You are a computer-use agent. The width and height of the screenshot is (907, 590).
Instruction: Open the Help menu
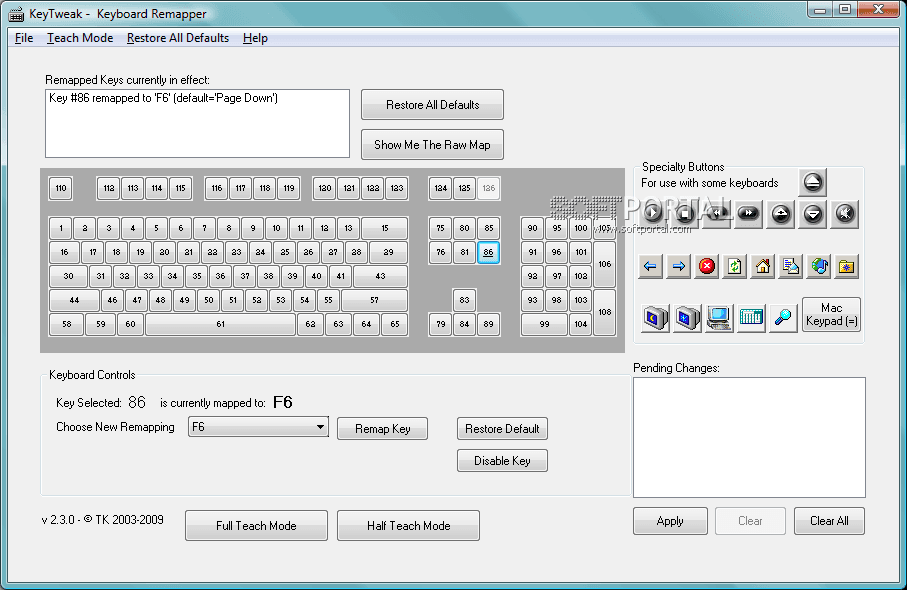[x=255, y=38]
